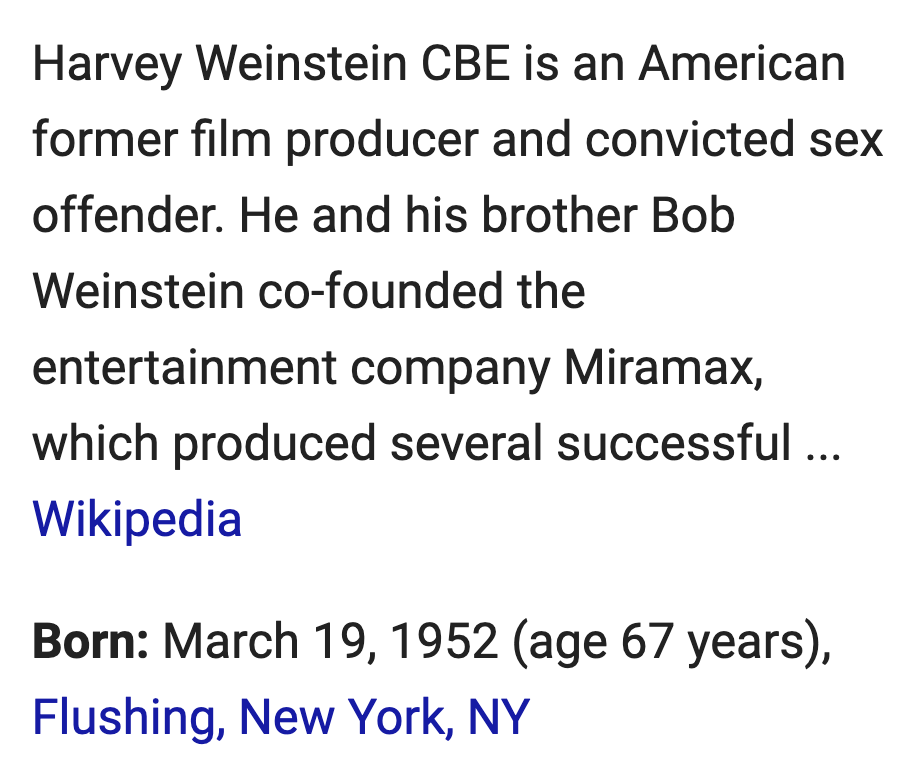Image resolution: width=916 pixels, height=776 pixels.
Task: Click the word entertainment
Action: pyautogui.click(x=184, y=368)
